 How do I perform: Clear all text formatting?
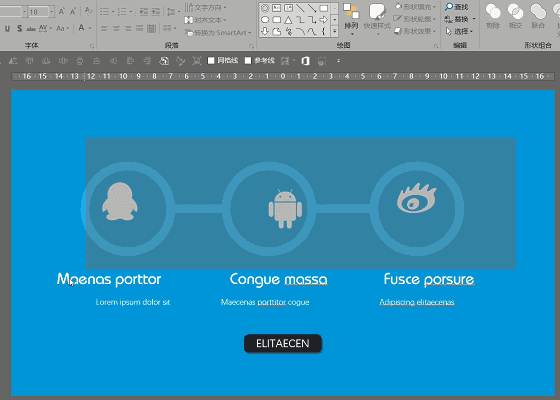[x=88, y=11]
